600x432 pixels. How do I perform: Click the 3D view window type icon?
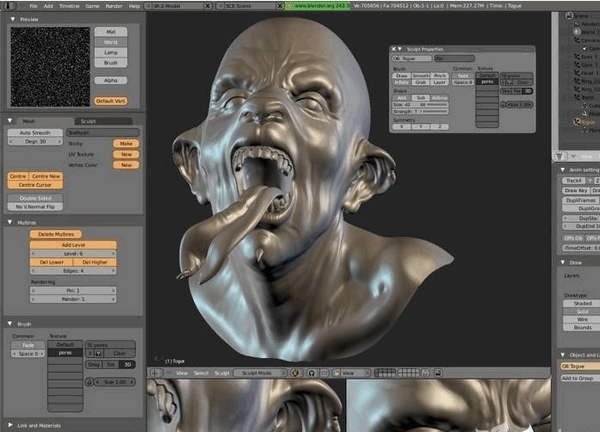point(154,371)
